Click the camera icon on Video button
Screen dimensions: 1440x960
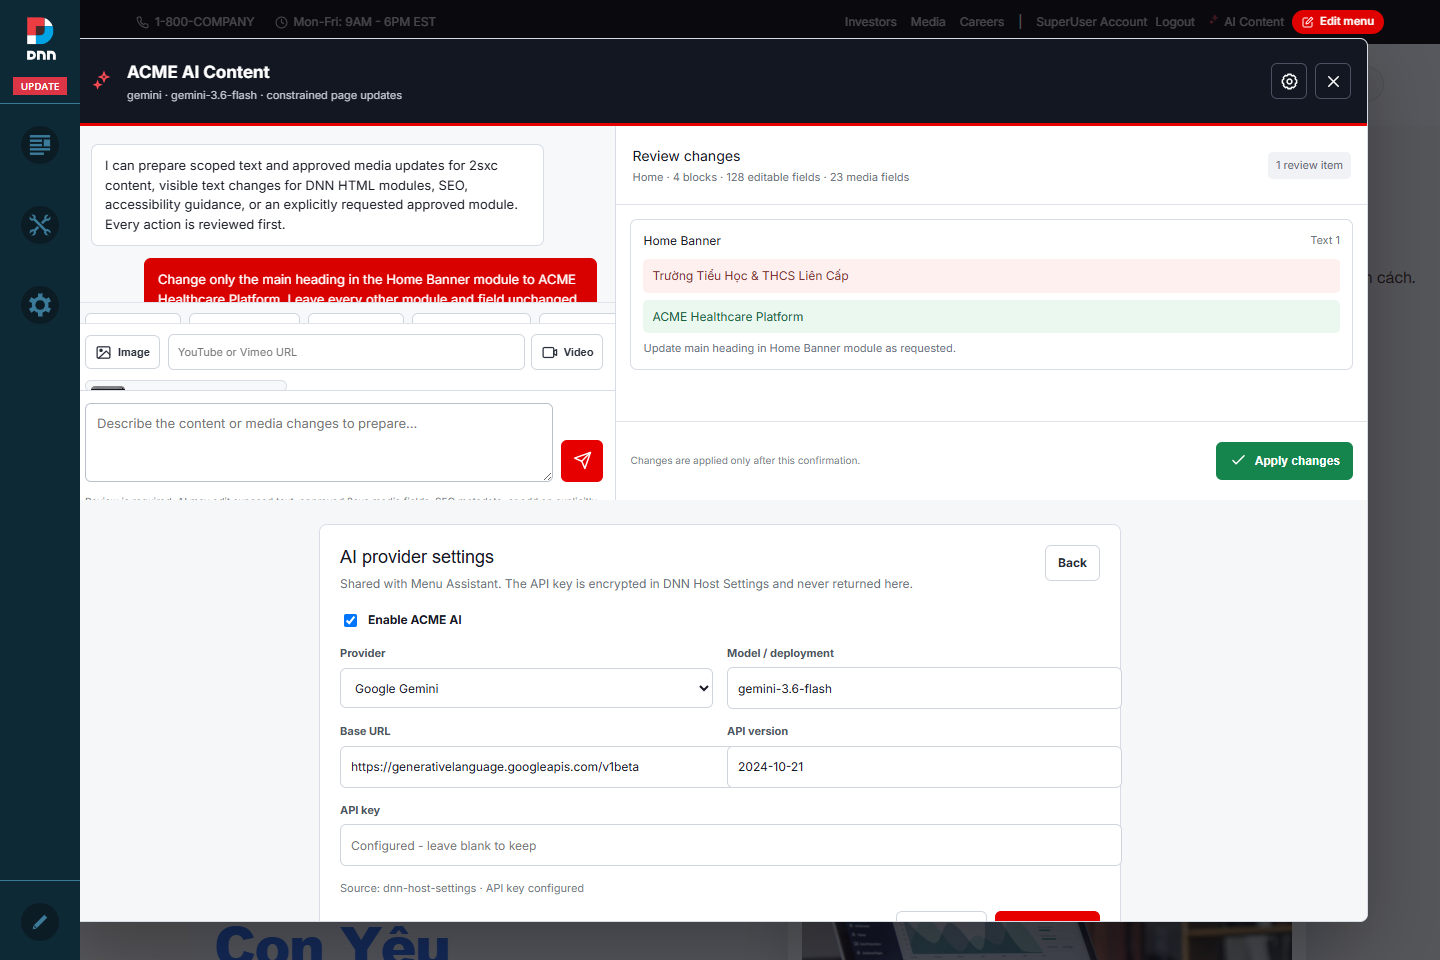point(550,352)
